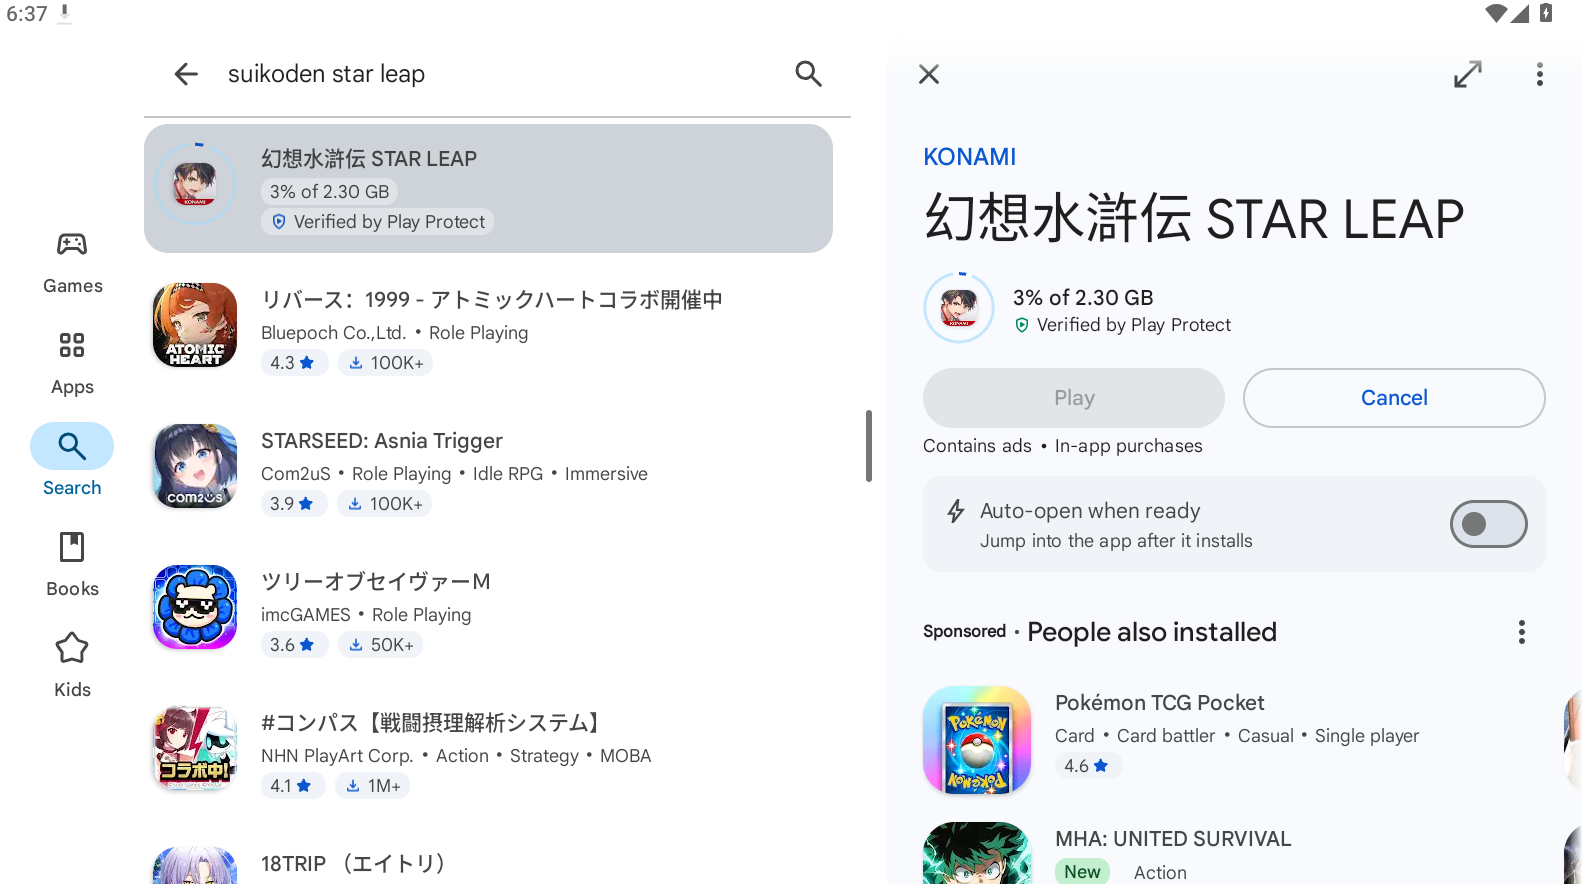Click the 50K+ downloads chip
1589x884 pixels.
pos(380,645)
